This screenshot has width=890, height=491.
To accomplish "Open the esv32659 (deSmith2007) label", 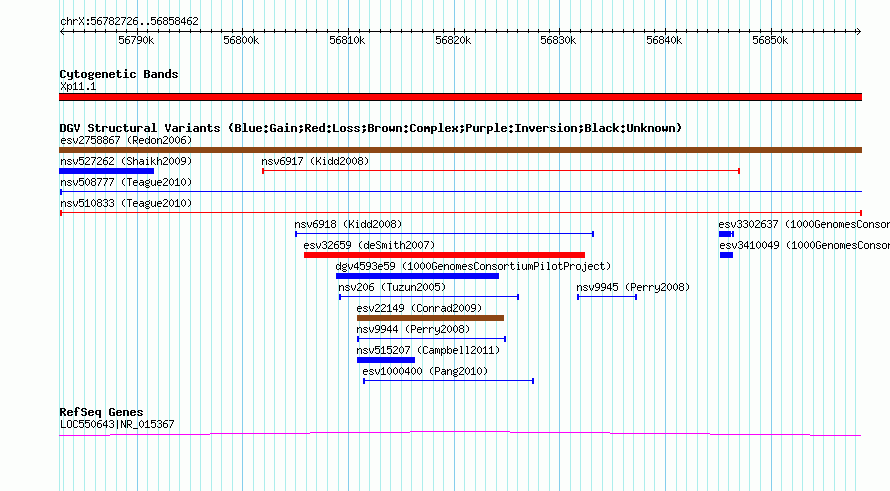I will (x=369, y=245).
